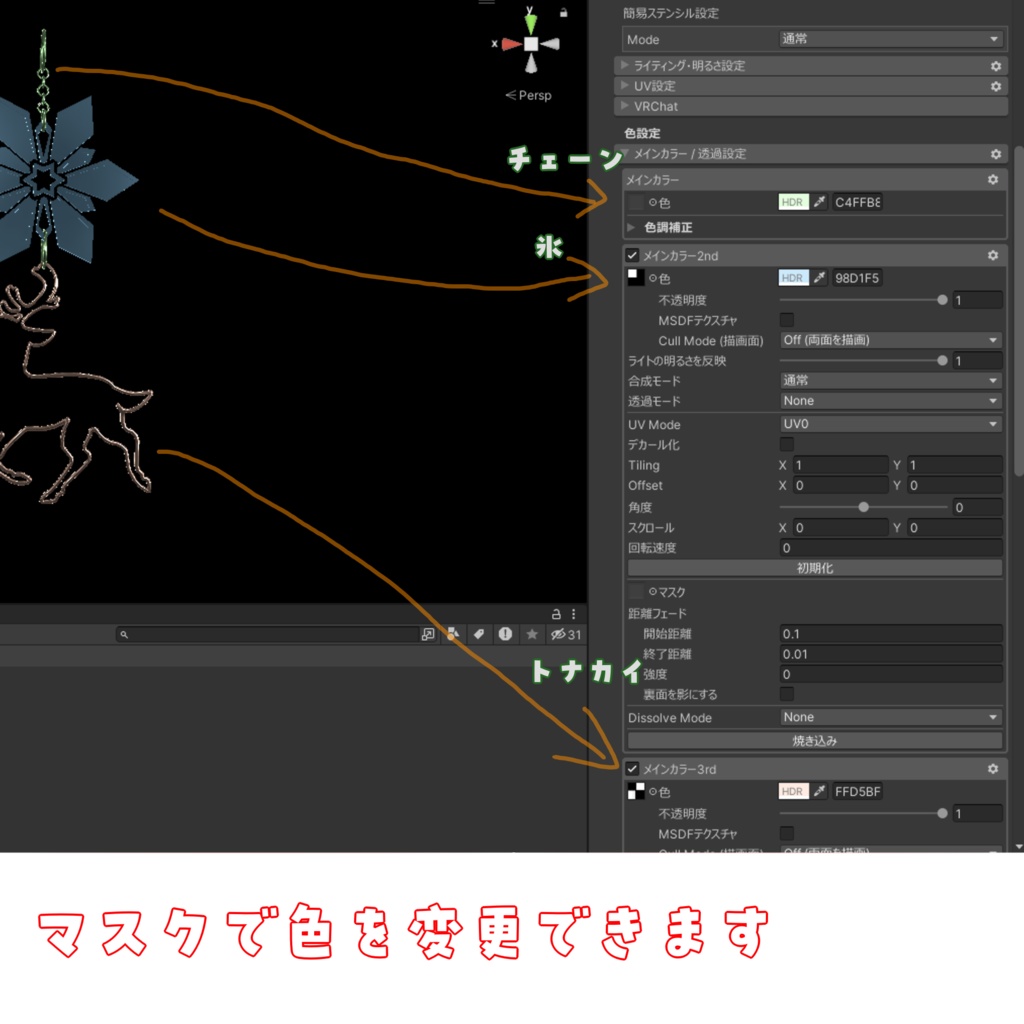Click the inspector vertical scrollbar
Image resolution: width=1024 pixels, height=1024 pixels.
point(1019,311)
